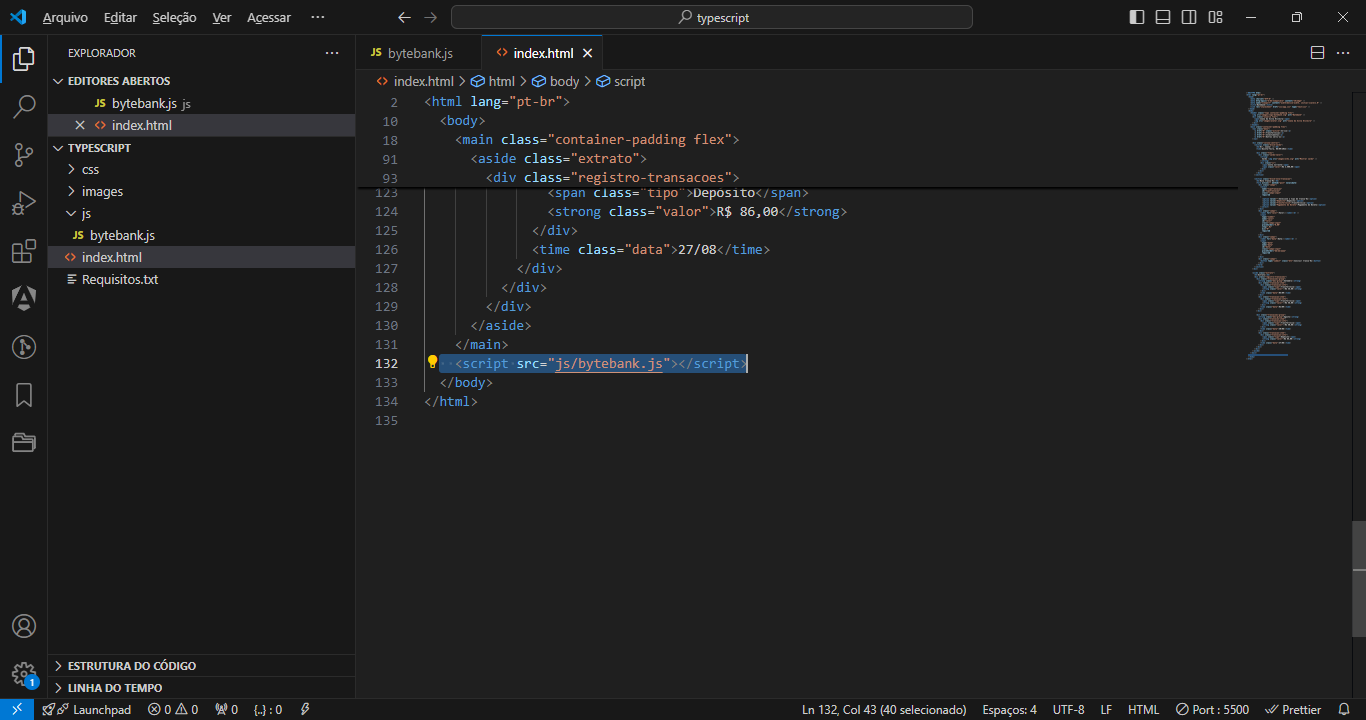This screenshot has height=720, width=1366.
Task: Go back using the navigation arrow
Action: (x=404, y=17)
